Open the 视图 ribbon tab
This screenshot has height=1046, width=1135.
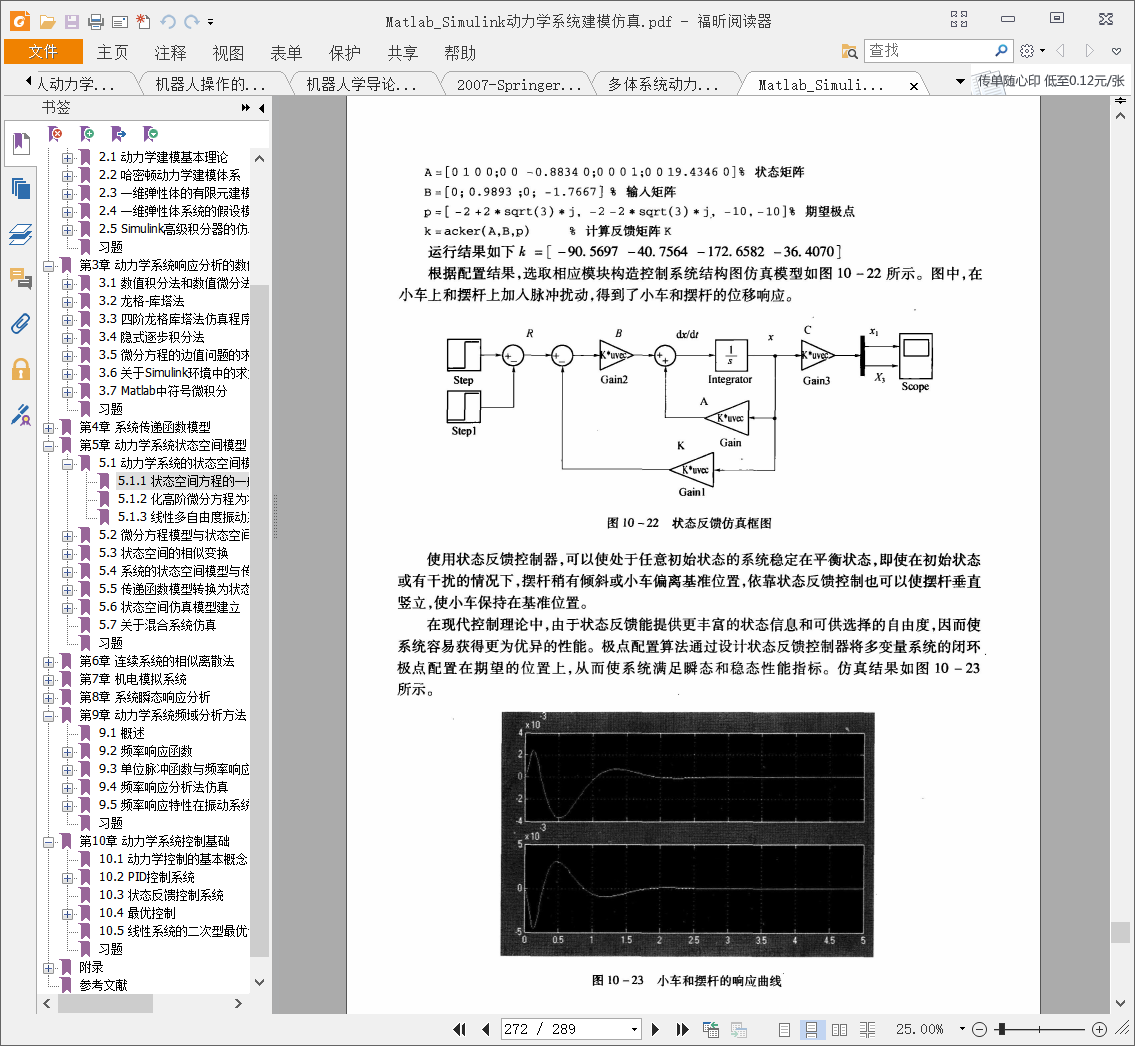point(228,53)
